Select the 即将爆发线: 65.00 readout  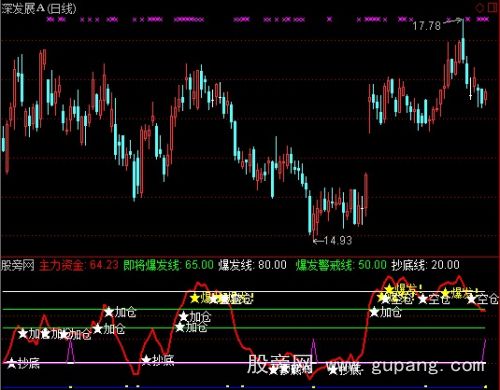pos(168,265)
